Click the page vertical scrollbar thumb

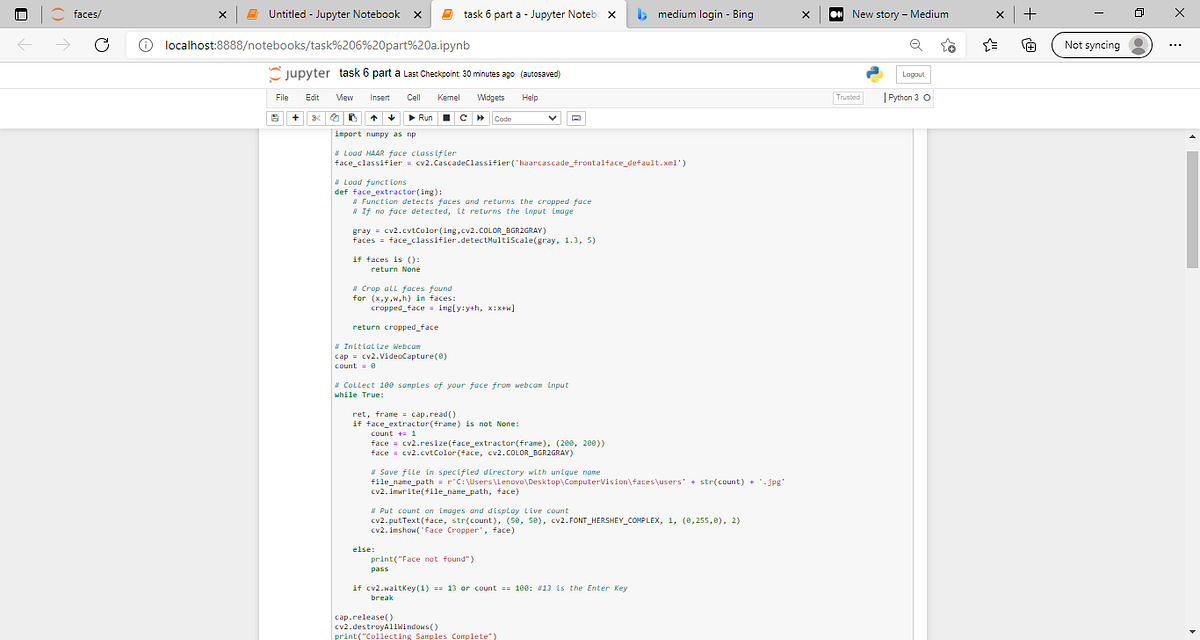pos(1191,209)
